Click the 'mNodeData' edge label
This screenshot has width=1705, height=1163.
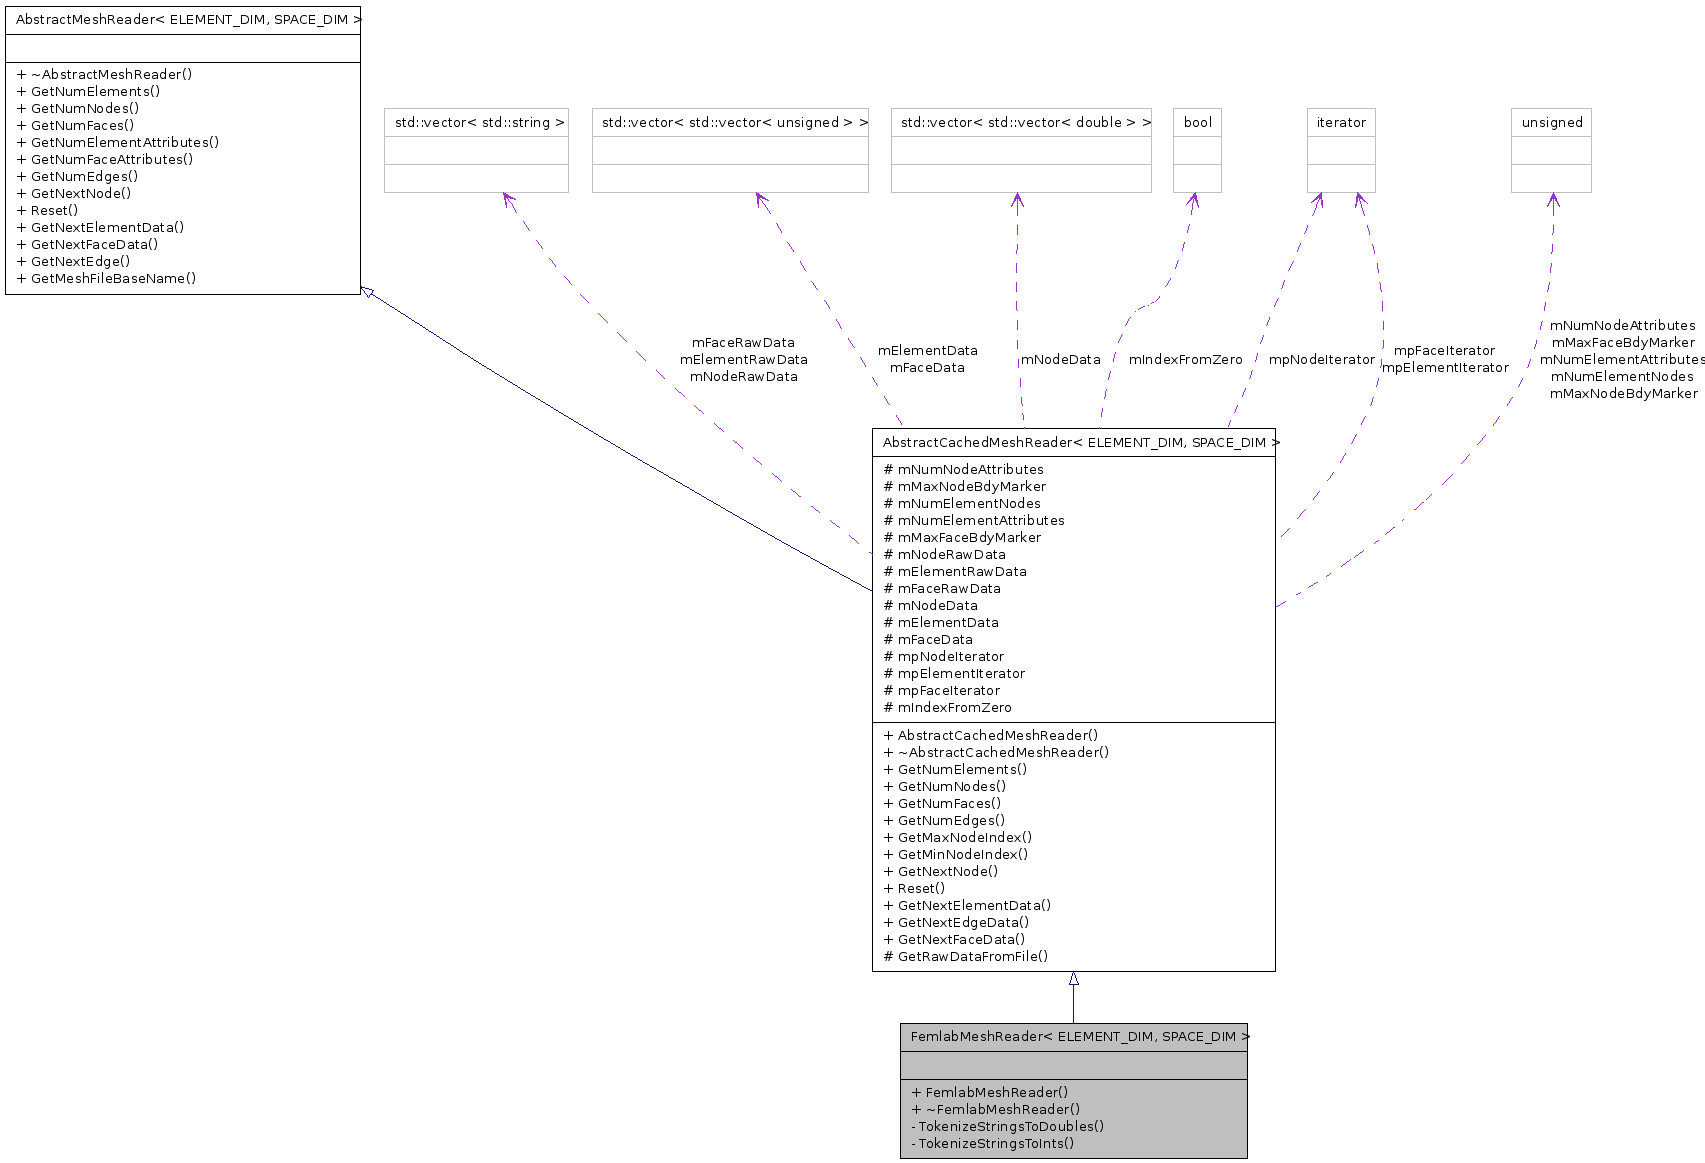(x=1061, y=359)
